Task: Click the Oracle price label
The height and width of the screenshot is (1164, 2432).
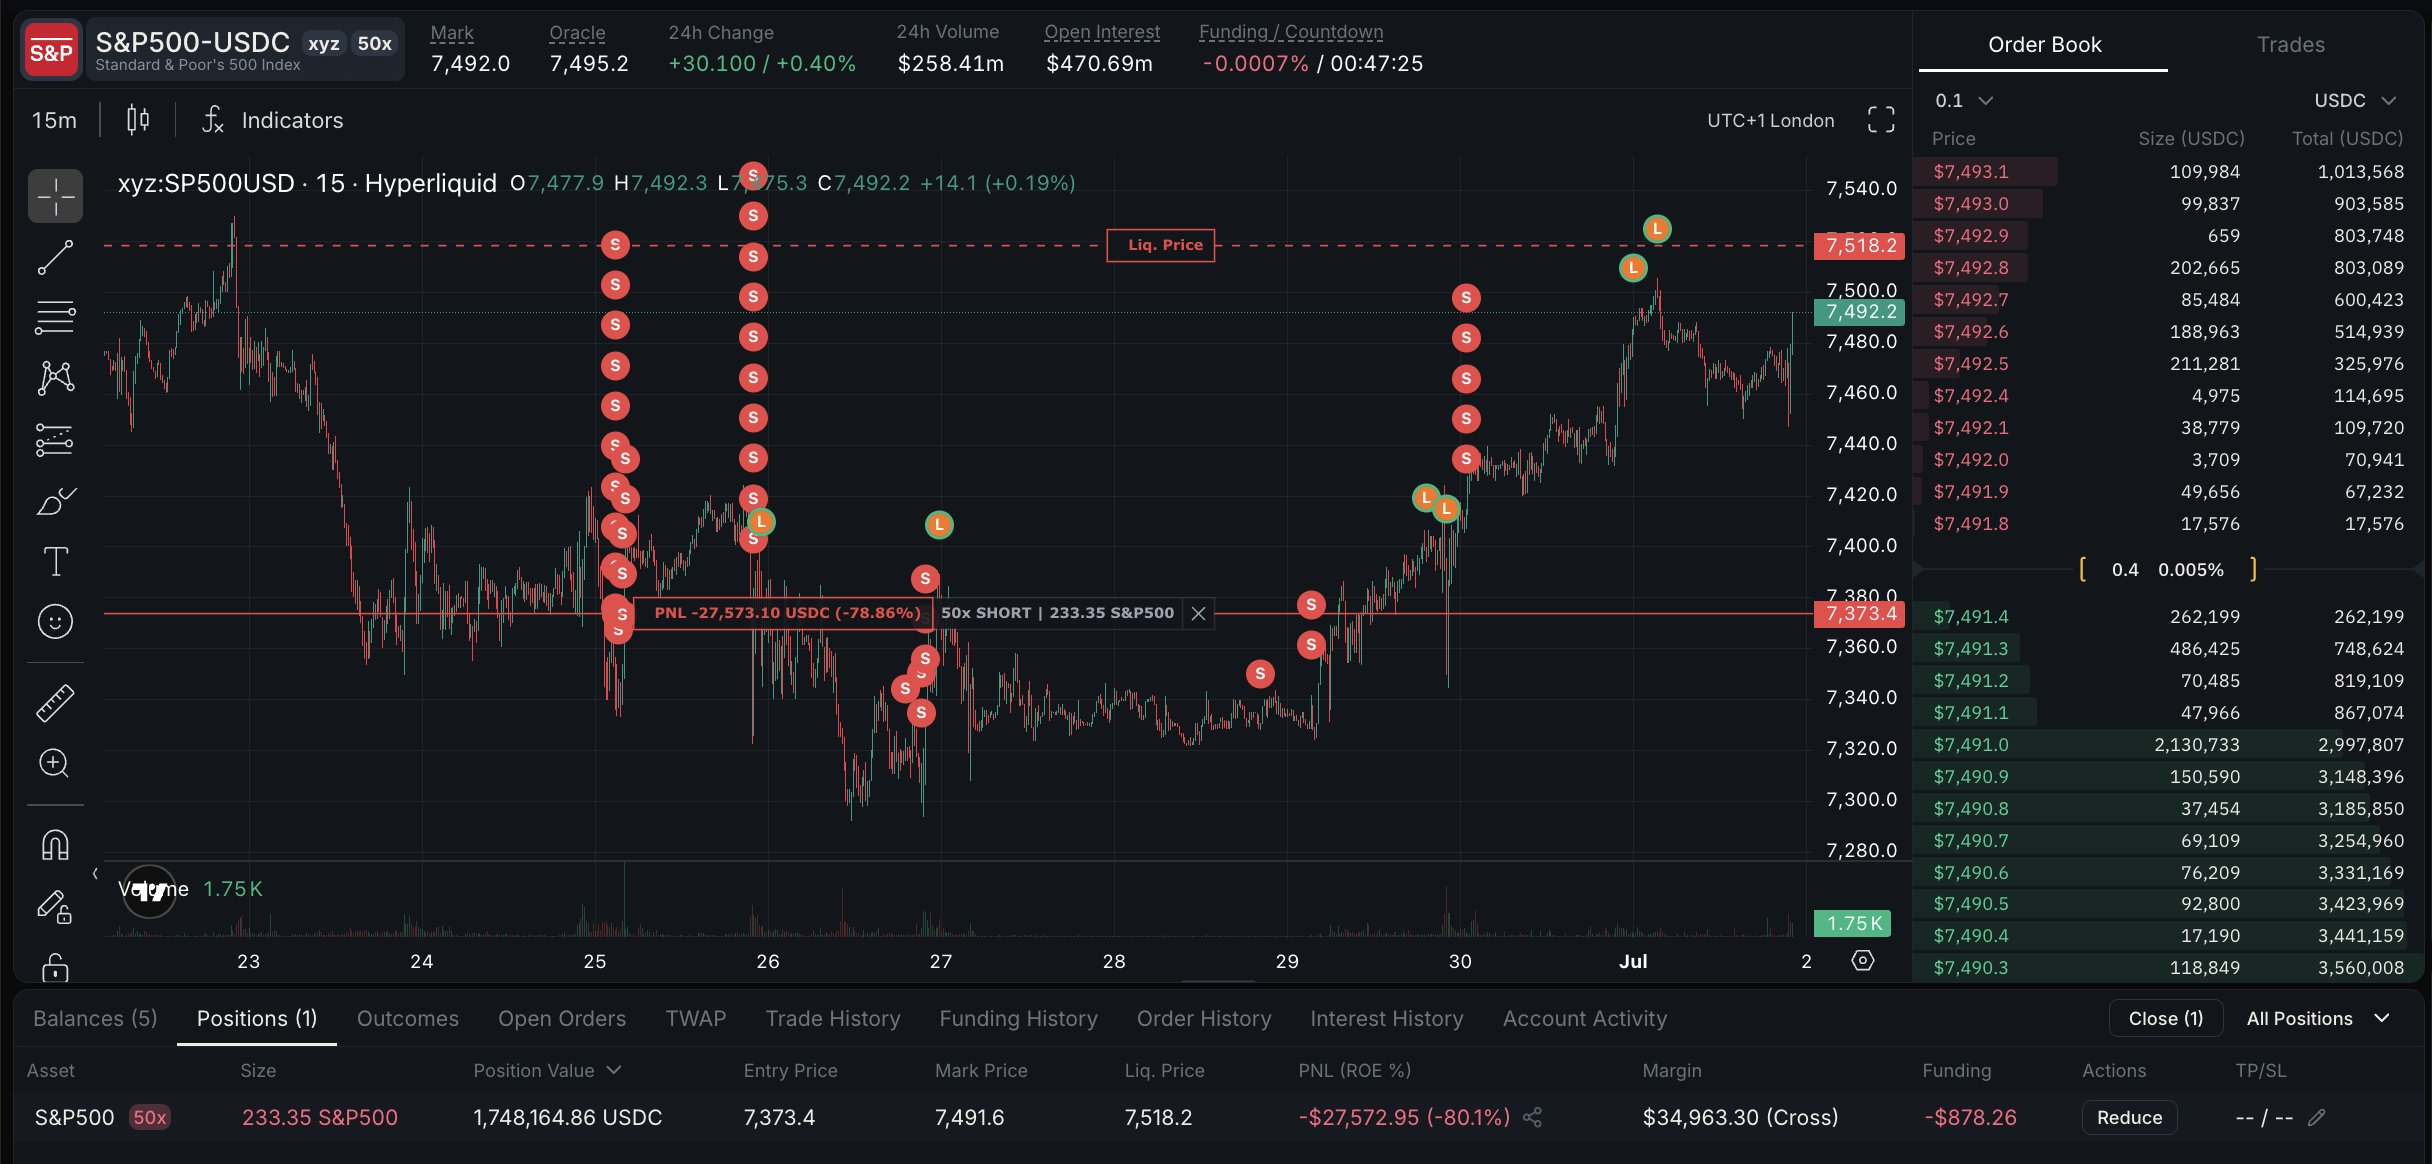Action: (577, 32)
